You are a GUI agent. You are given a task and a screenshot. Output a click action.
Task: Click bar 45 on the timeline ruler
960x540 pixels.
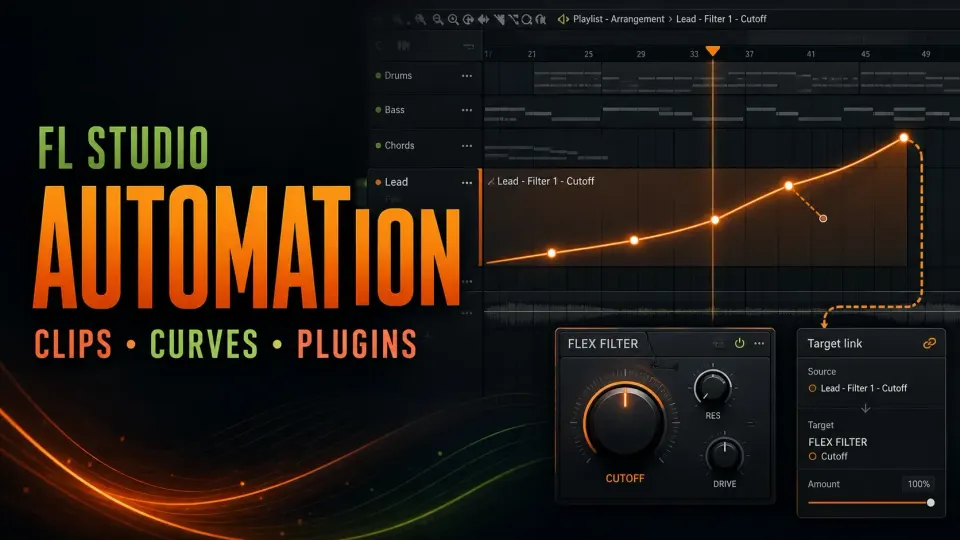[x=865, y=54]
